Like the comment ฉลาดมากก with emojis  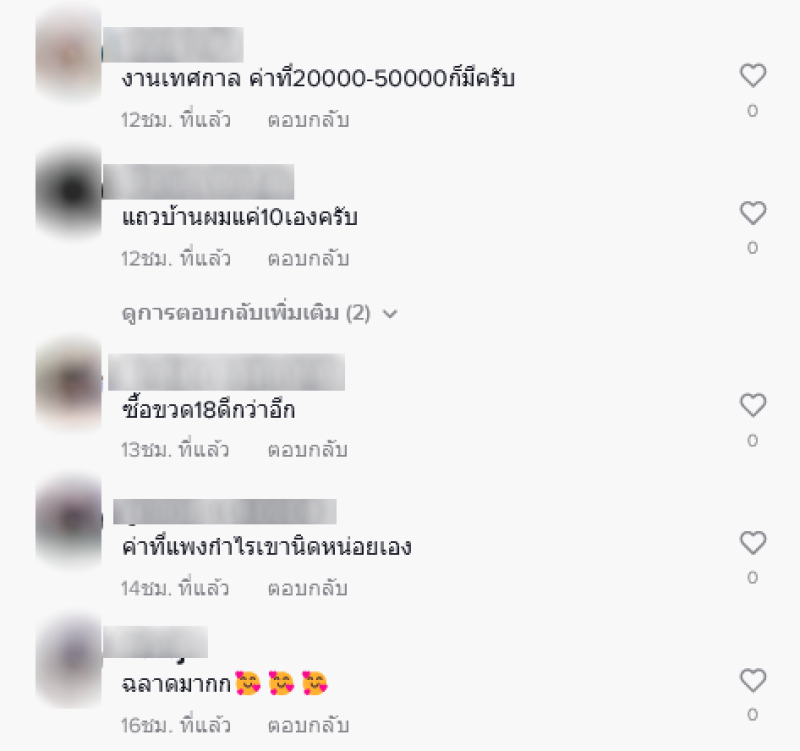[753, 680]
